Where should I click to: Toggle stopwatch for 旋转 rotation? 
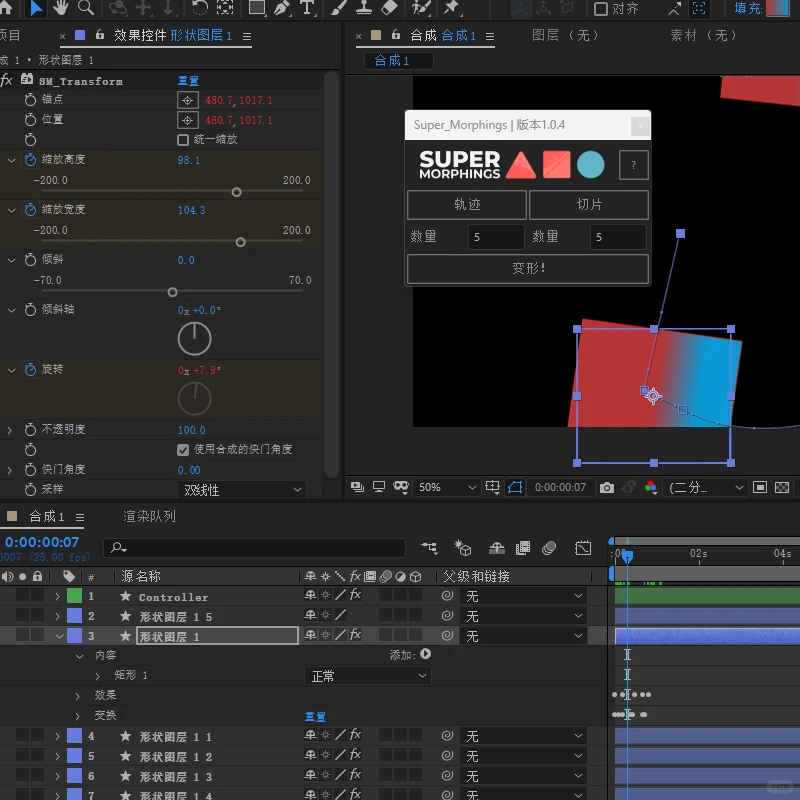[x=30, y=369]
